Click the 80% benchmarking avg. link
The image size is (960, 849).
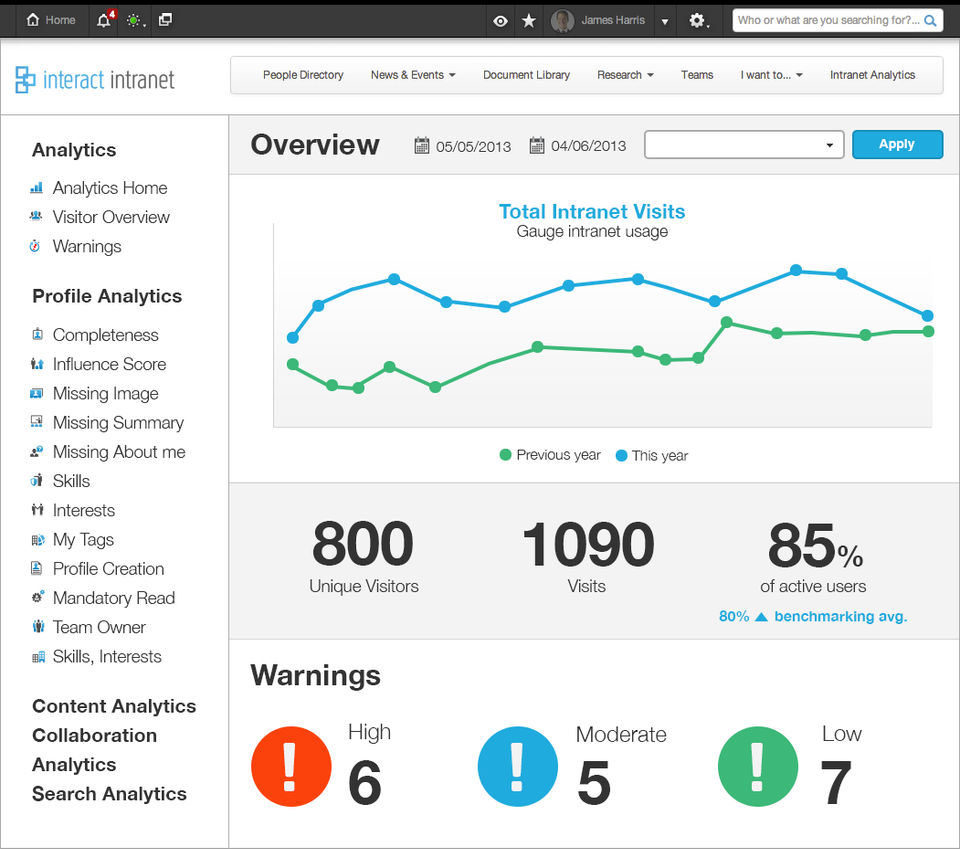[812, 616]
